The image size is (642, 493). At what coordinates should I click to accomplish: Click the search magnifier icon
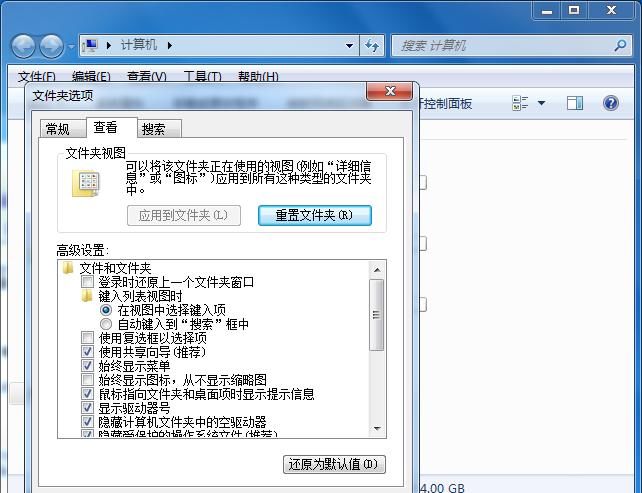621,46
